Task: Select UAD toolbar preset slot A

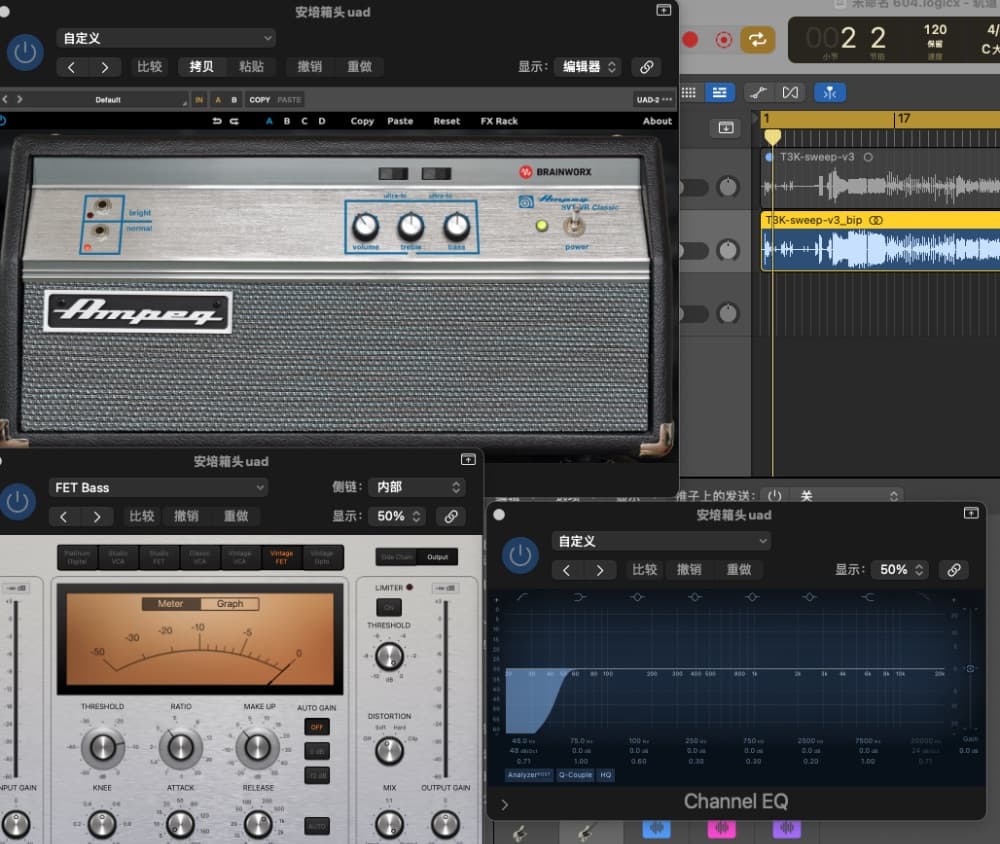Action: click(x=218, y=100)
